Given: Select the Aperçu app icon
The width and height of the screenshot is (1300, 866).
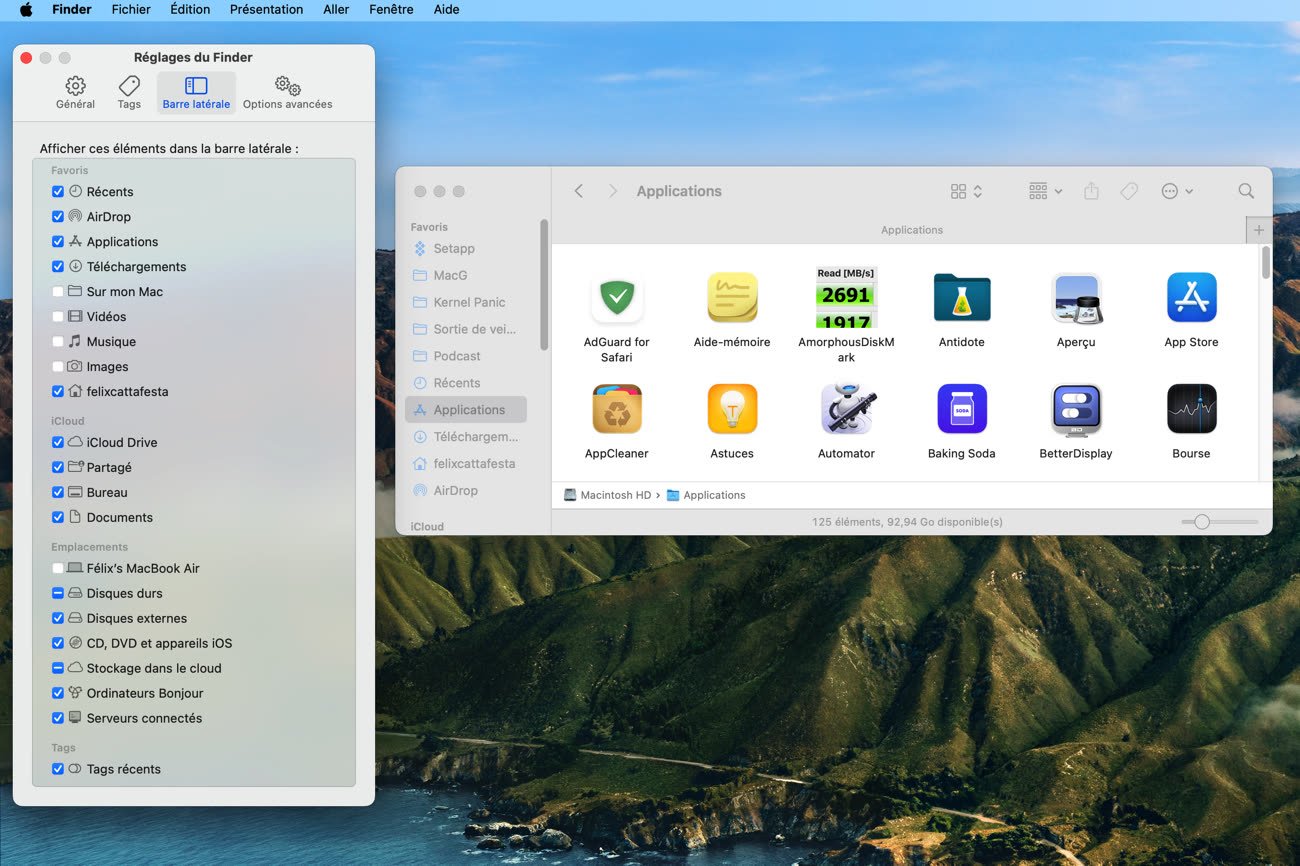Looking at the screenshot, I should pos(1076,298).
